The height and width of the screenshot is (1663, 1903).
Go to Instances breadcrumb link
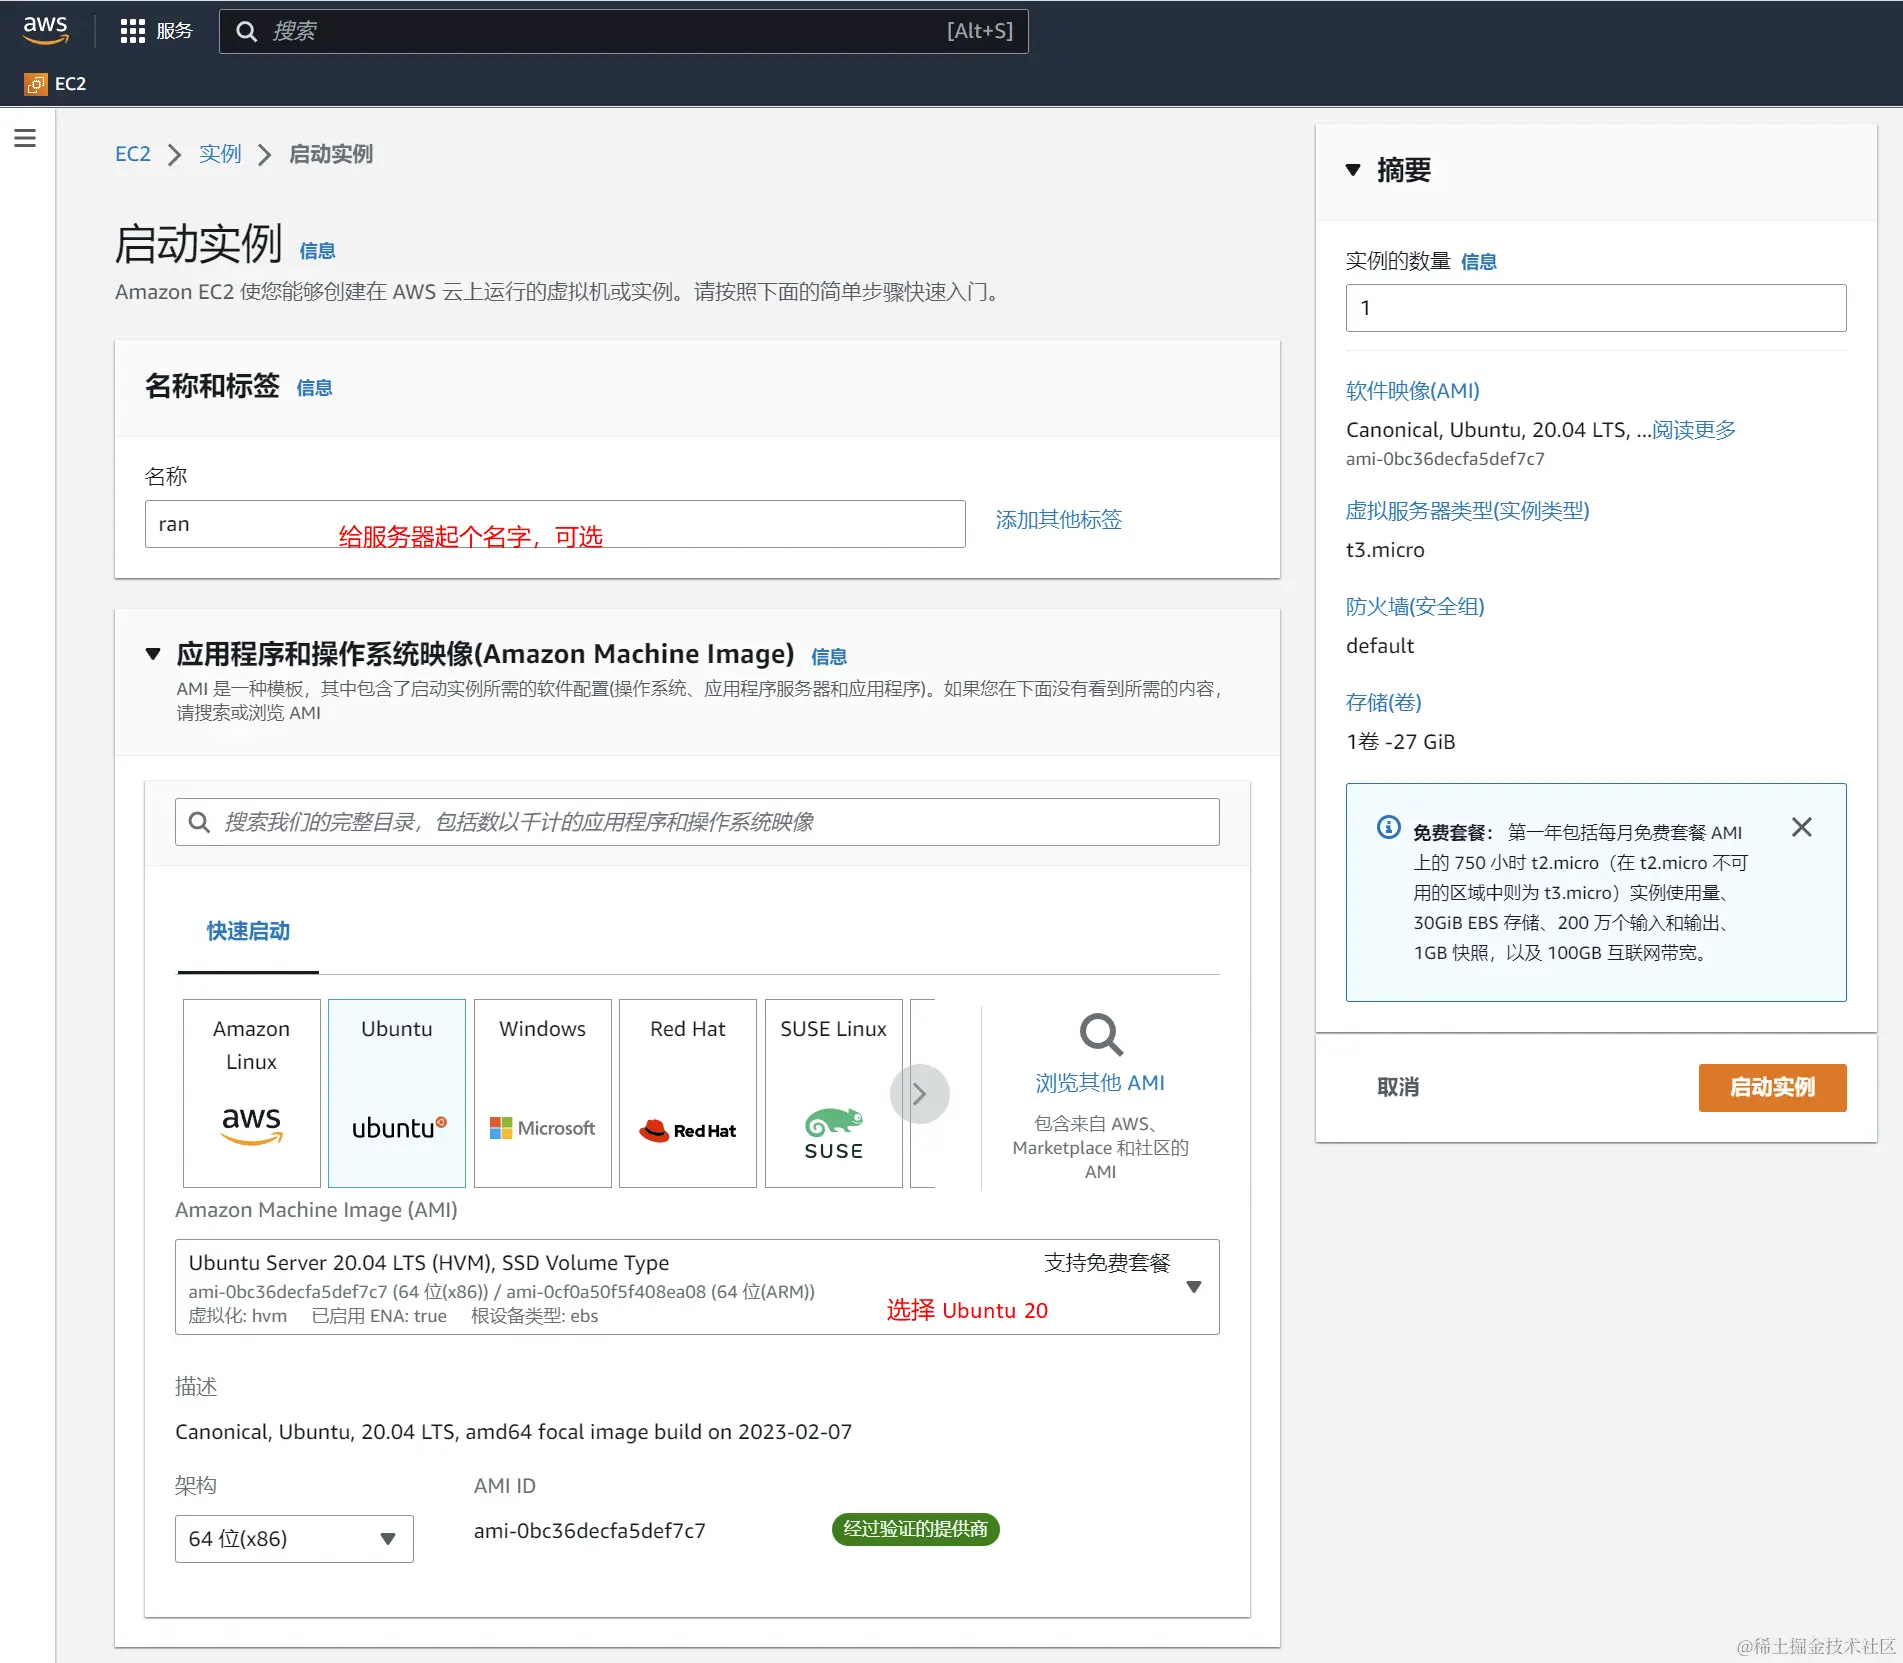pyautogui.click(x=220, y=154)
